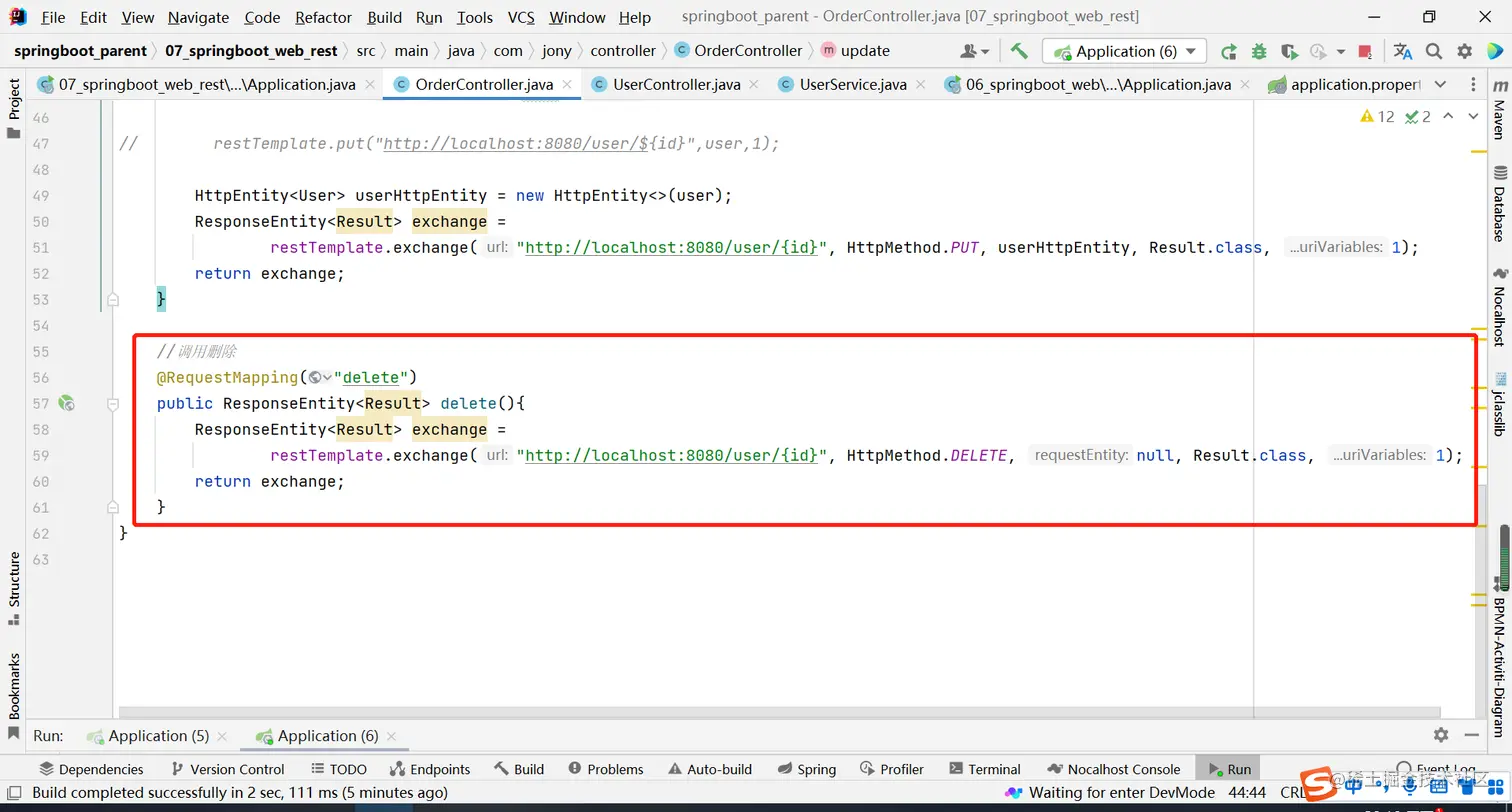Toggle the Nocalhost tool window on the right edge
The width and height of the screenshot is (1512, 812).
coord(1499,308)
